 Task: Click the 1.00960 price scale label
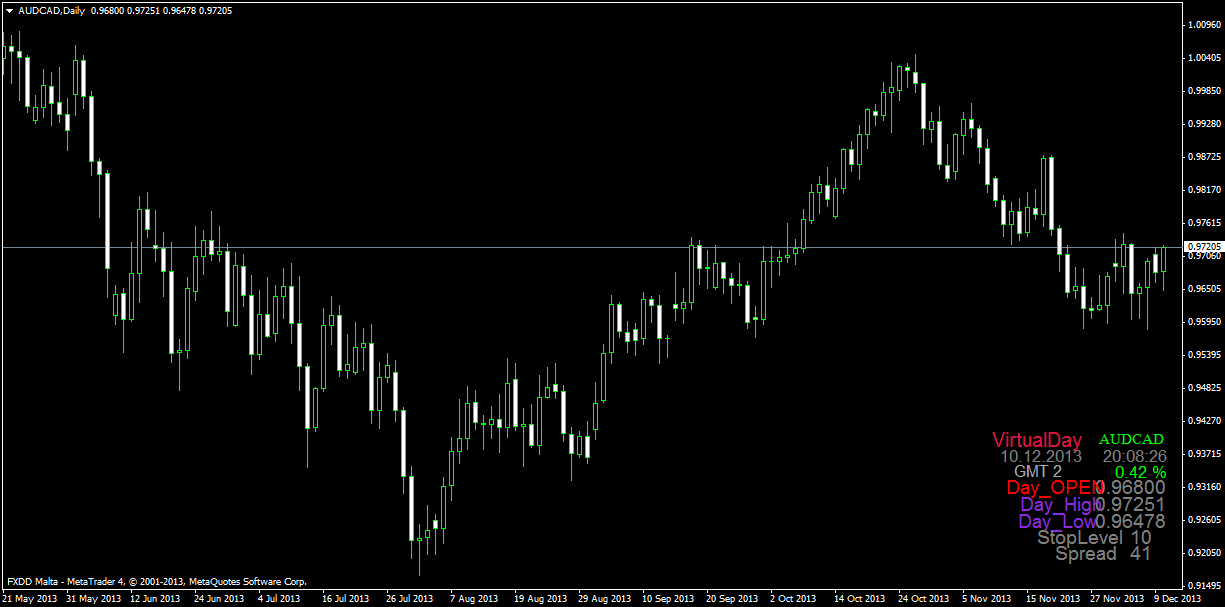tap(1203, 24)
